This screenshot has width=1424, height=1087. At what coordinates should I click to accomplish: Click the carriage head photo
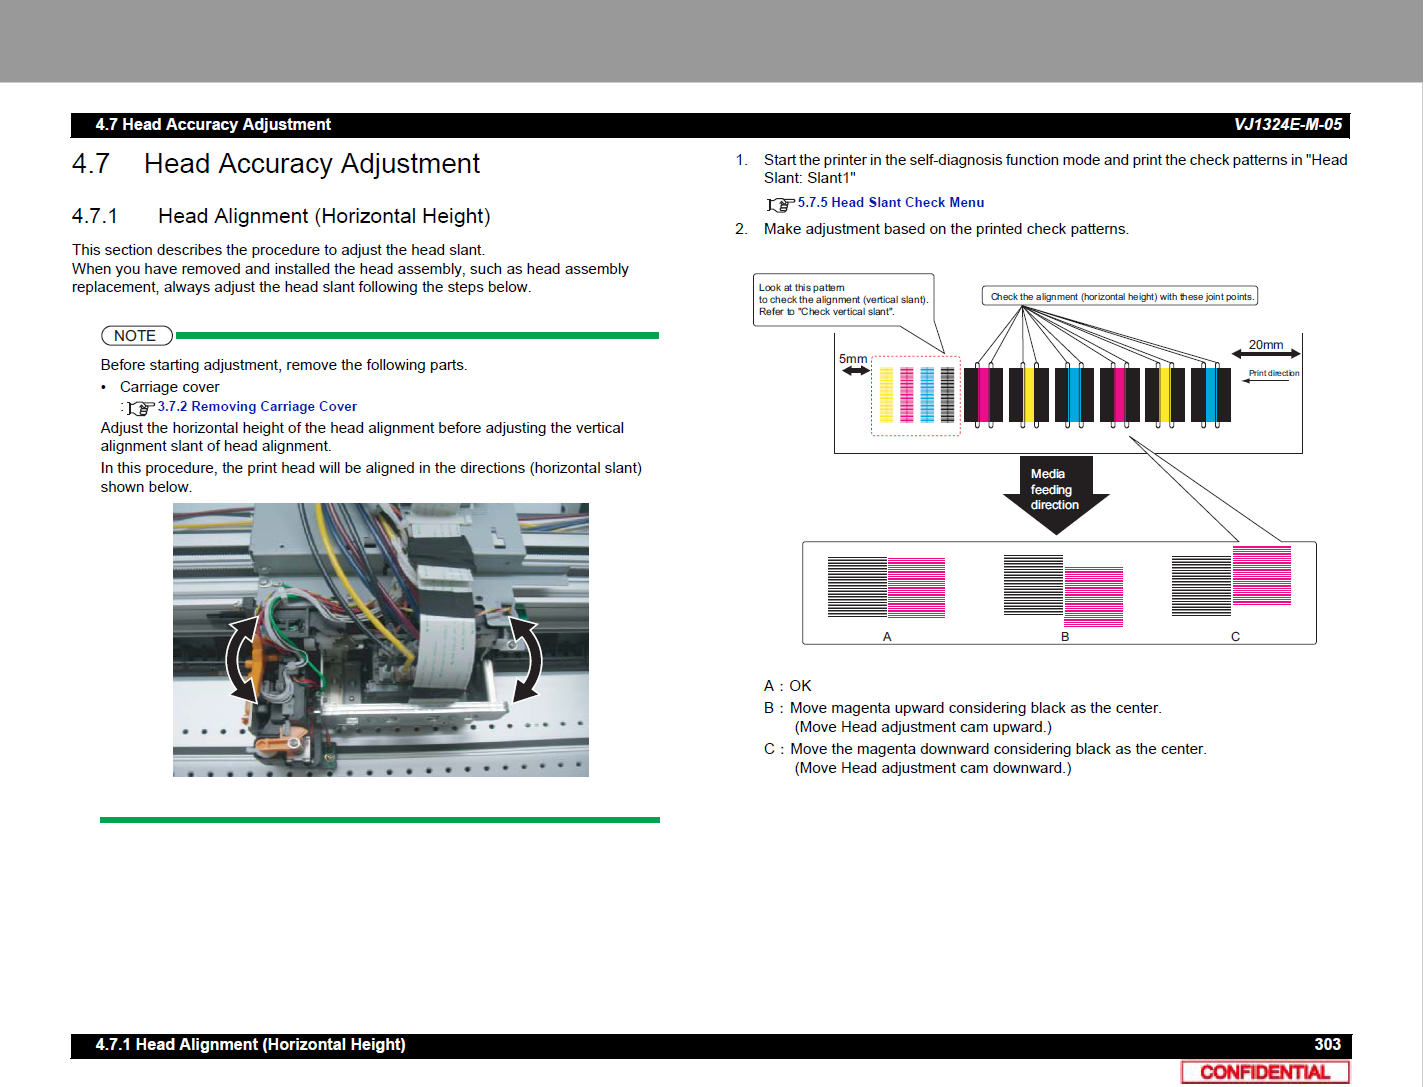(x=381, y=640)
